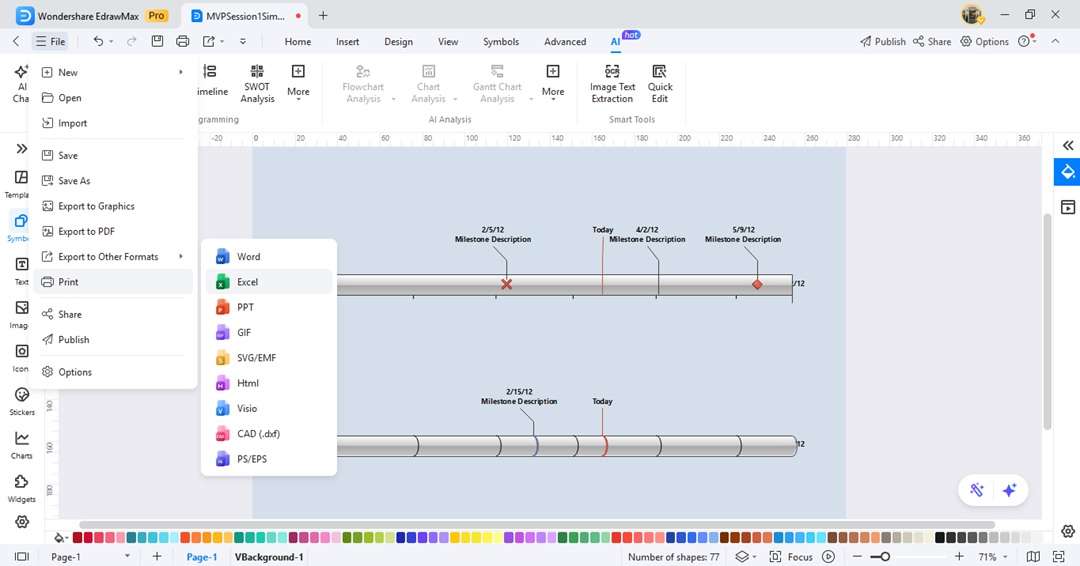Add a new page with plus button
This screenshot has width=1080, height=566.
[x=157, y=556]
